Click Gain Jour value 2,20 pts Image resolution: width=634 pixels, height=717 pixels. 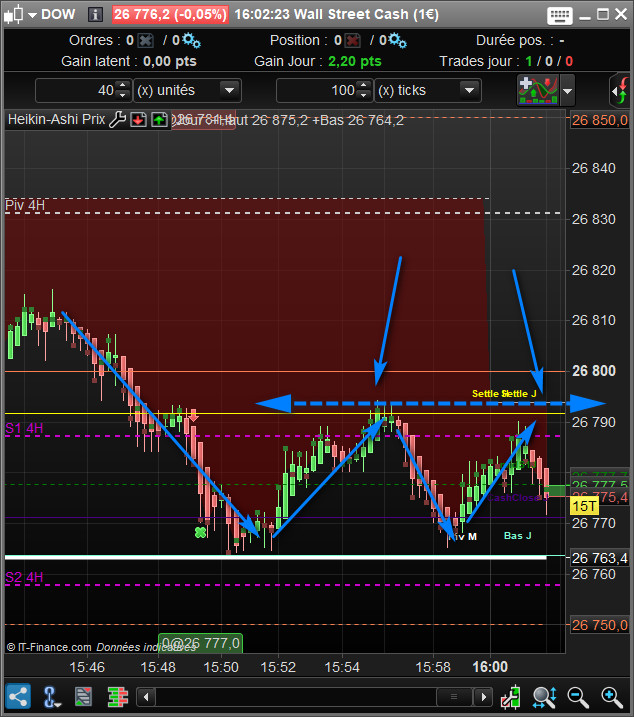(355, 61)
